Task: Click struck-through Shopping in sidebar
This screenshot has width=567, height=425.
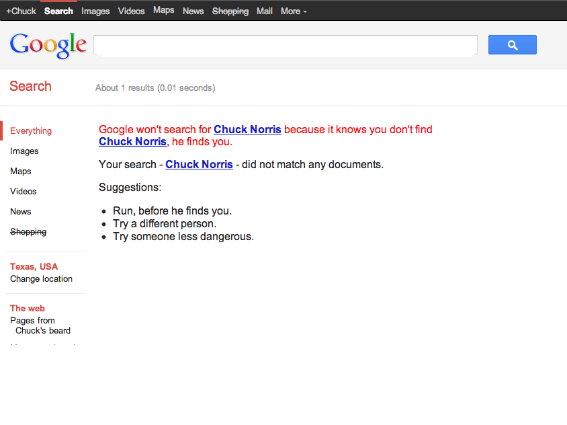Action: click(x=28, y=232)
